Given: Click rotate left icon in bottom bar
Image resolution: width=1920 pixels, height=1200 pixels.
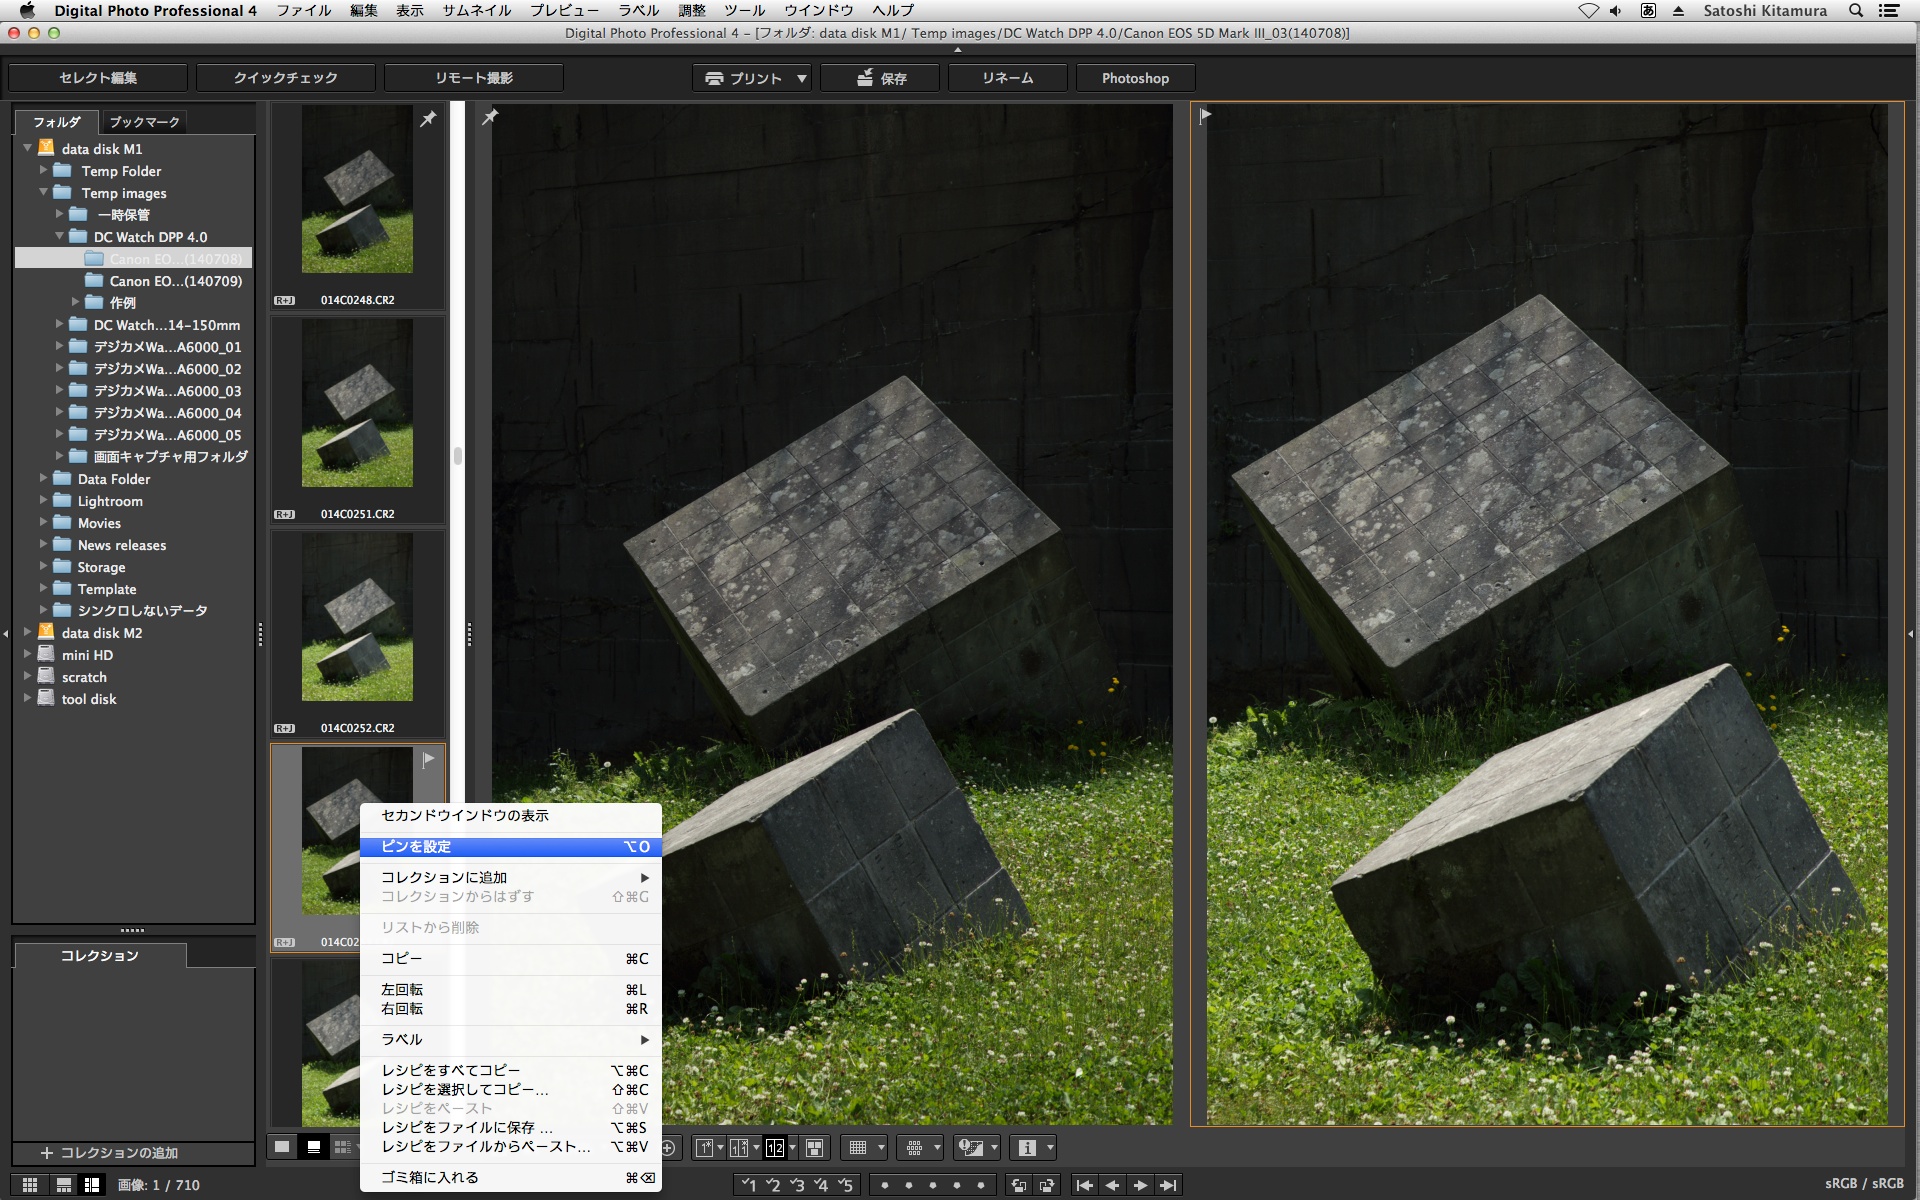Looking at the screenshot, I should pos(1018,1185).
